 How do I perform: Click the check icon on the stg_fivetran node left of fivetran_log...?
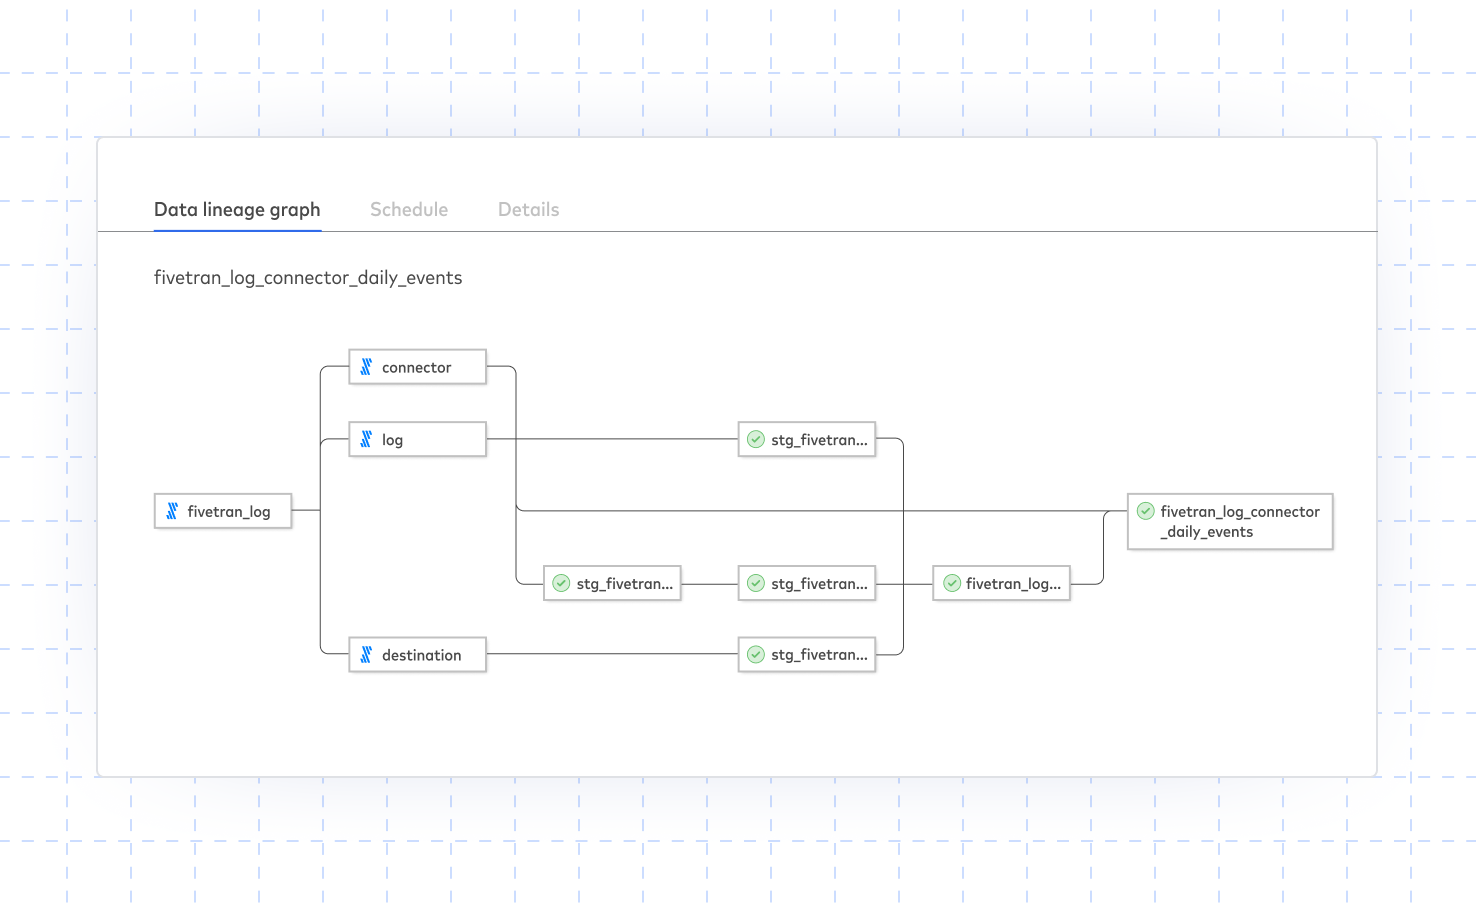tap(756, 583)
